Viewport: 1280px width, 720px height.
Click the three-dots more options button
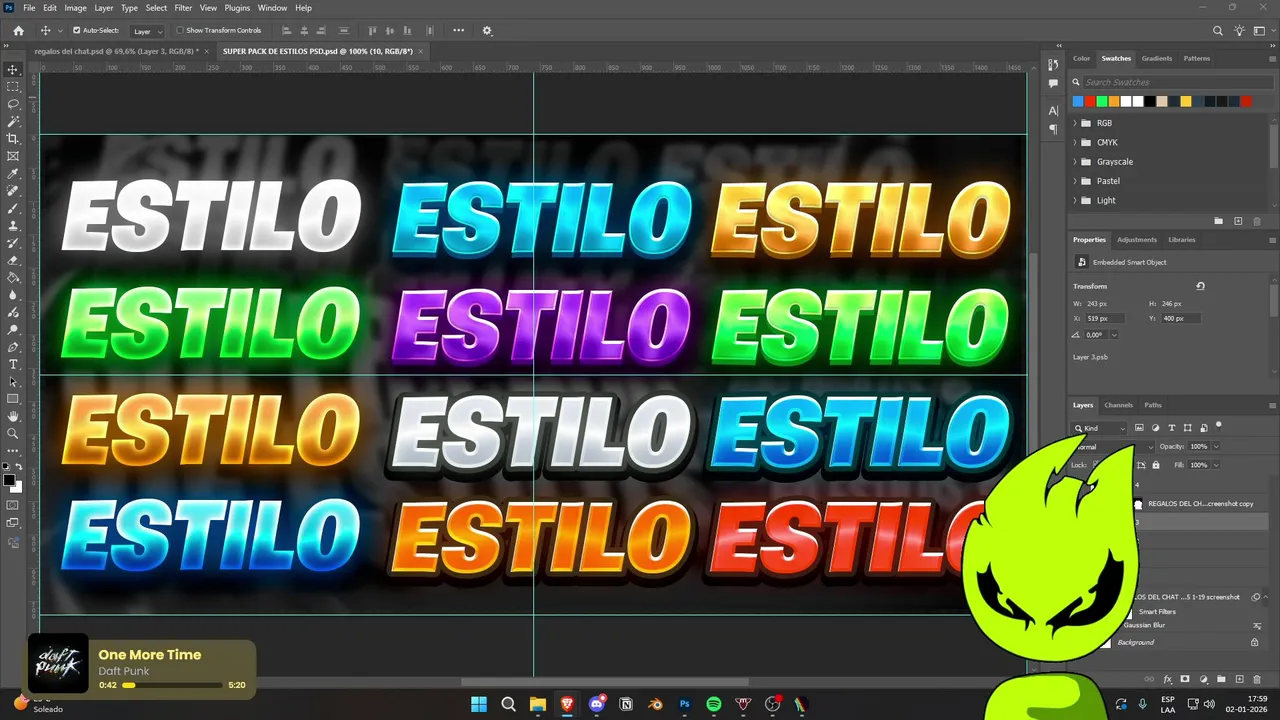coord(458,30)
